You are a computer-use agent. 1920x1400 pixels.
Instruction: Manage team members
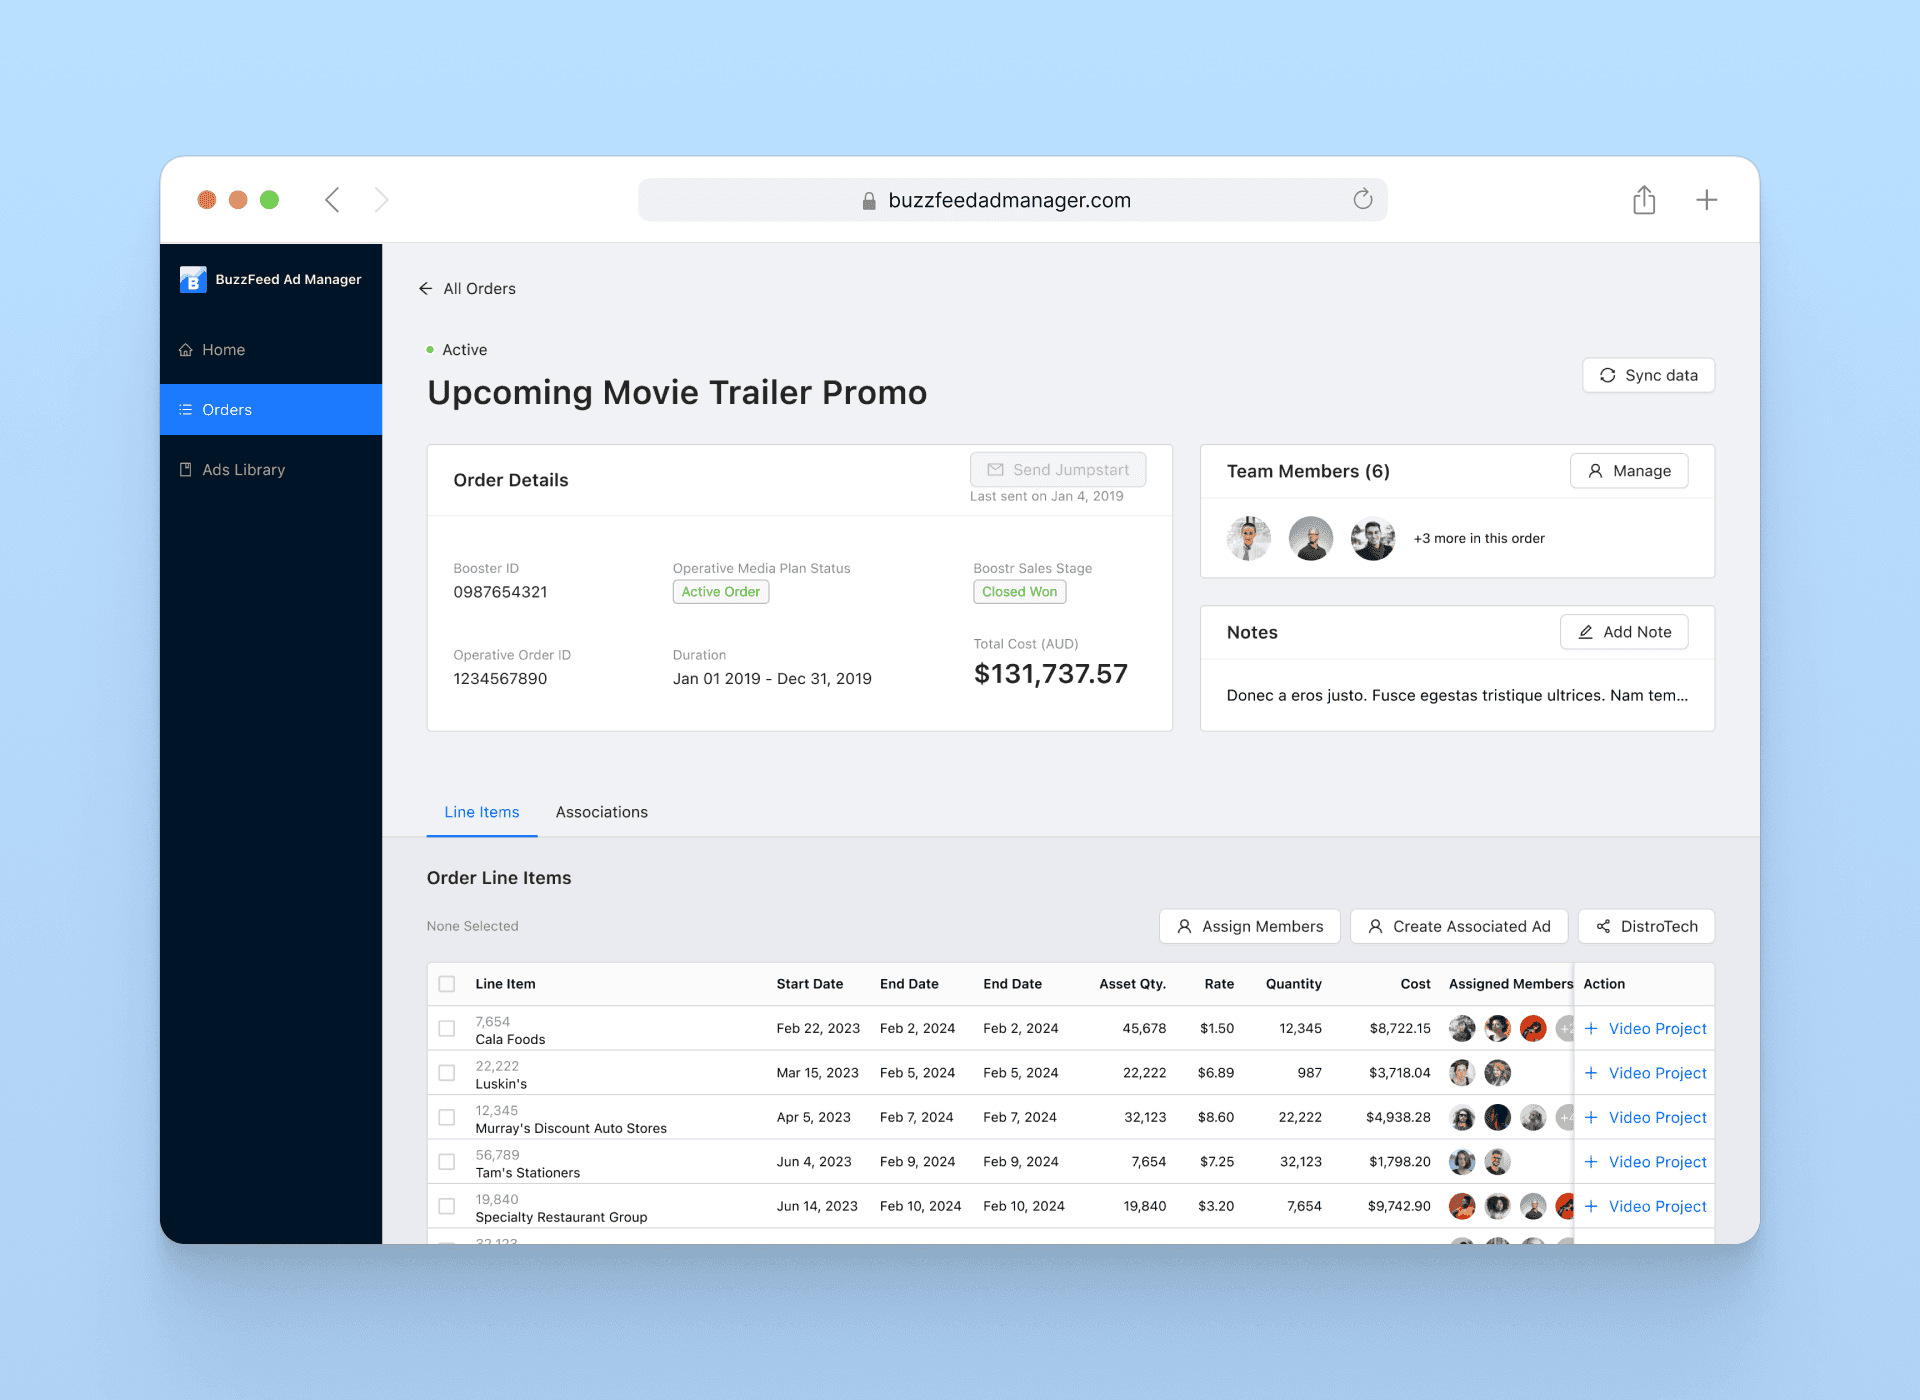1629,471
